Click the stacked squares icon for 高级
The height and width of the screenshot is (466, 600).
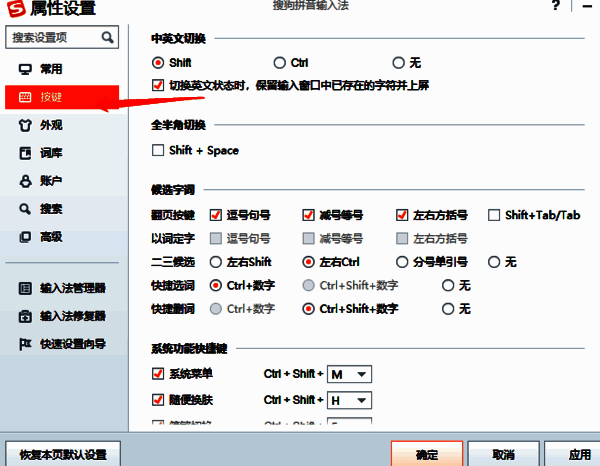25,237
